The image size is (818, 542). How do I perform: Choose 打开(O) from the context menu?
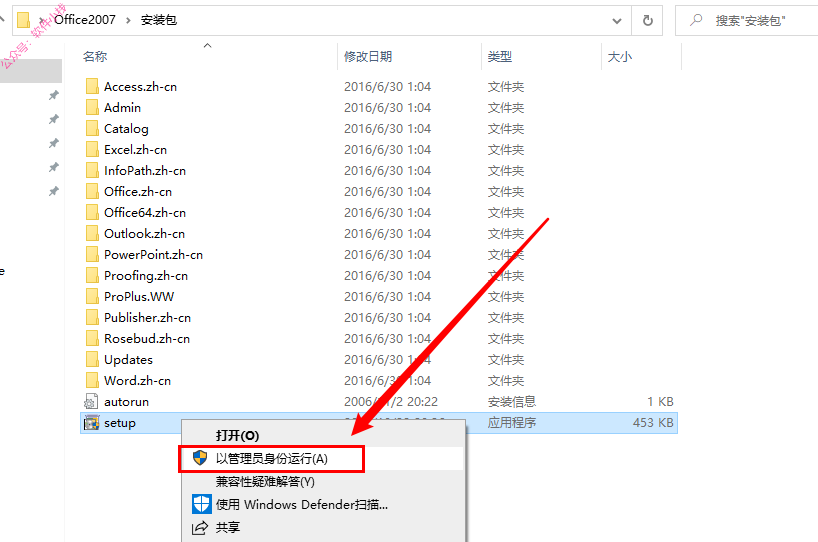coord(237,436)
